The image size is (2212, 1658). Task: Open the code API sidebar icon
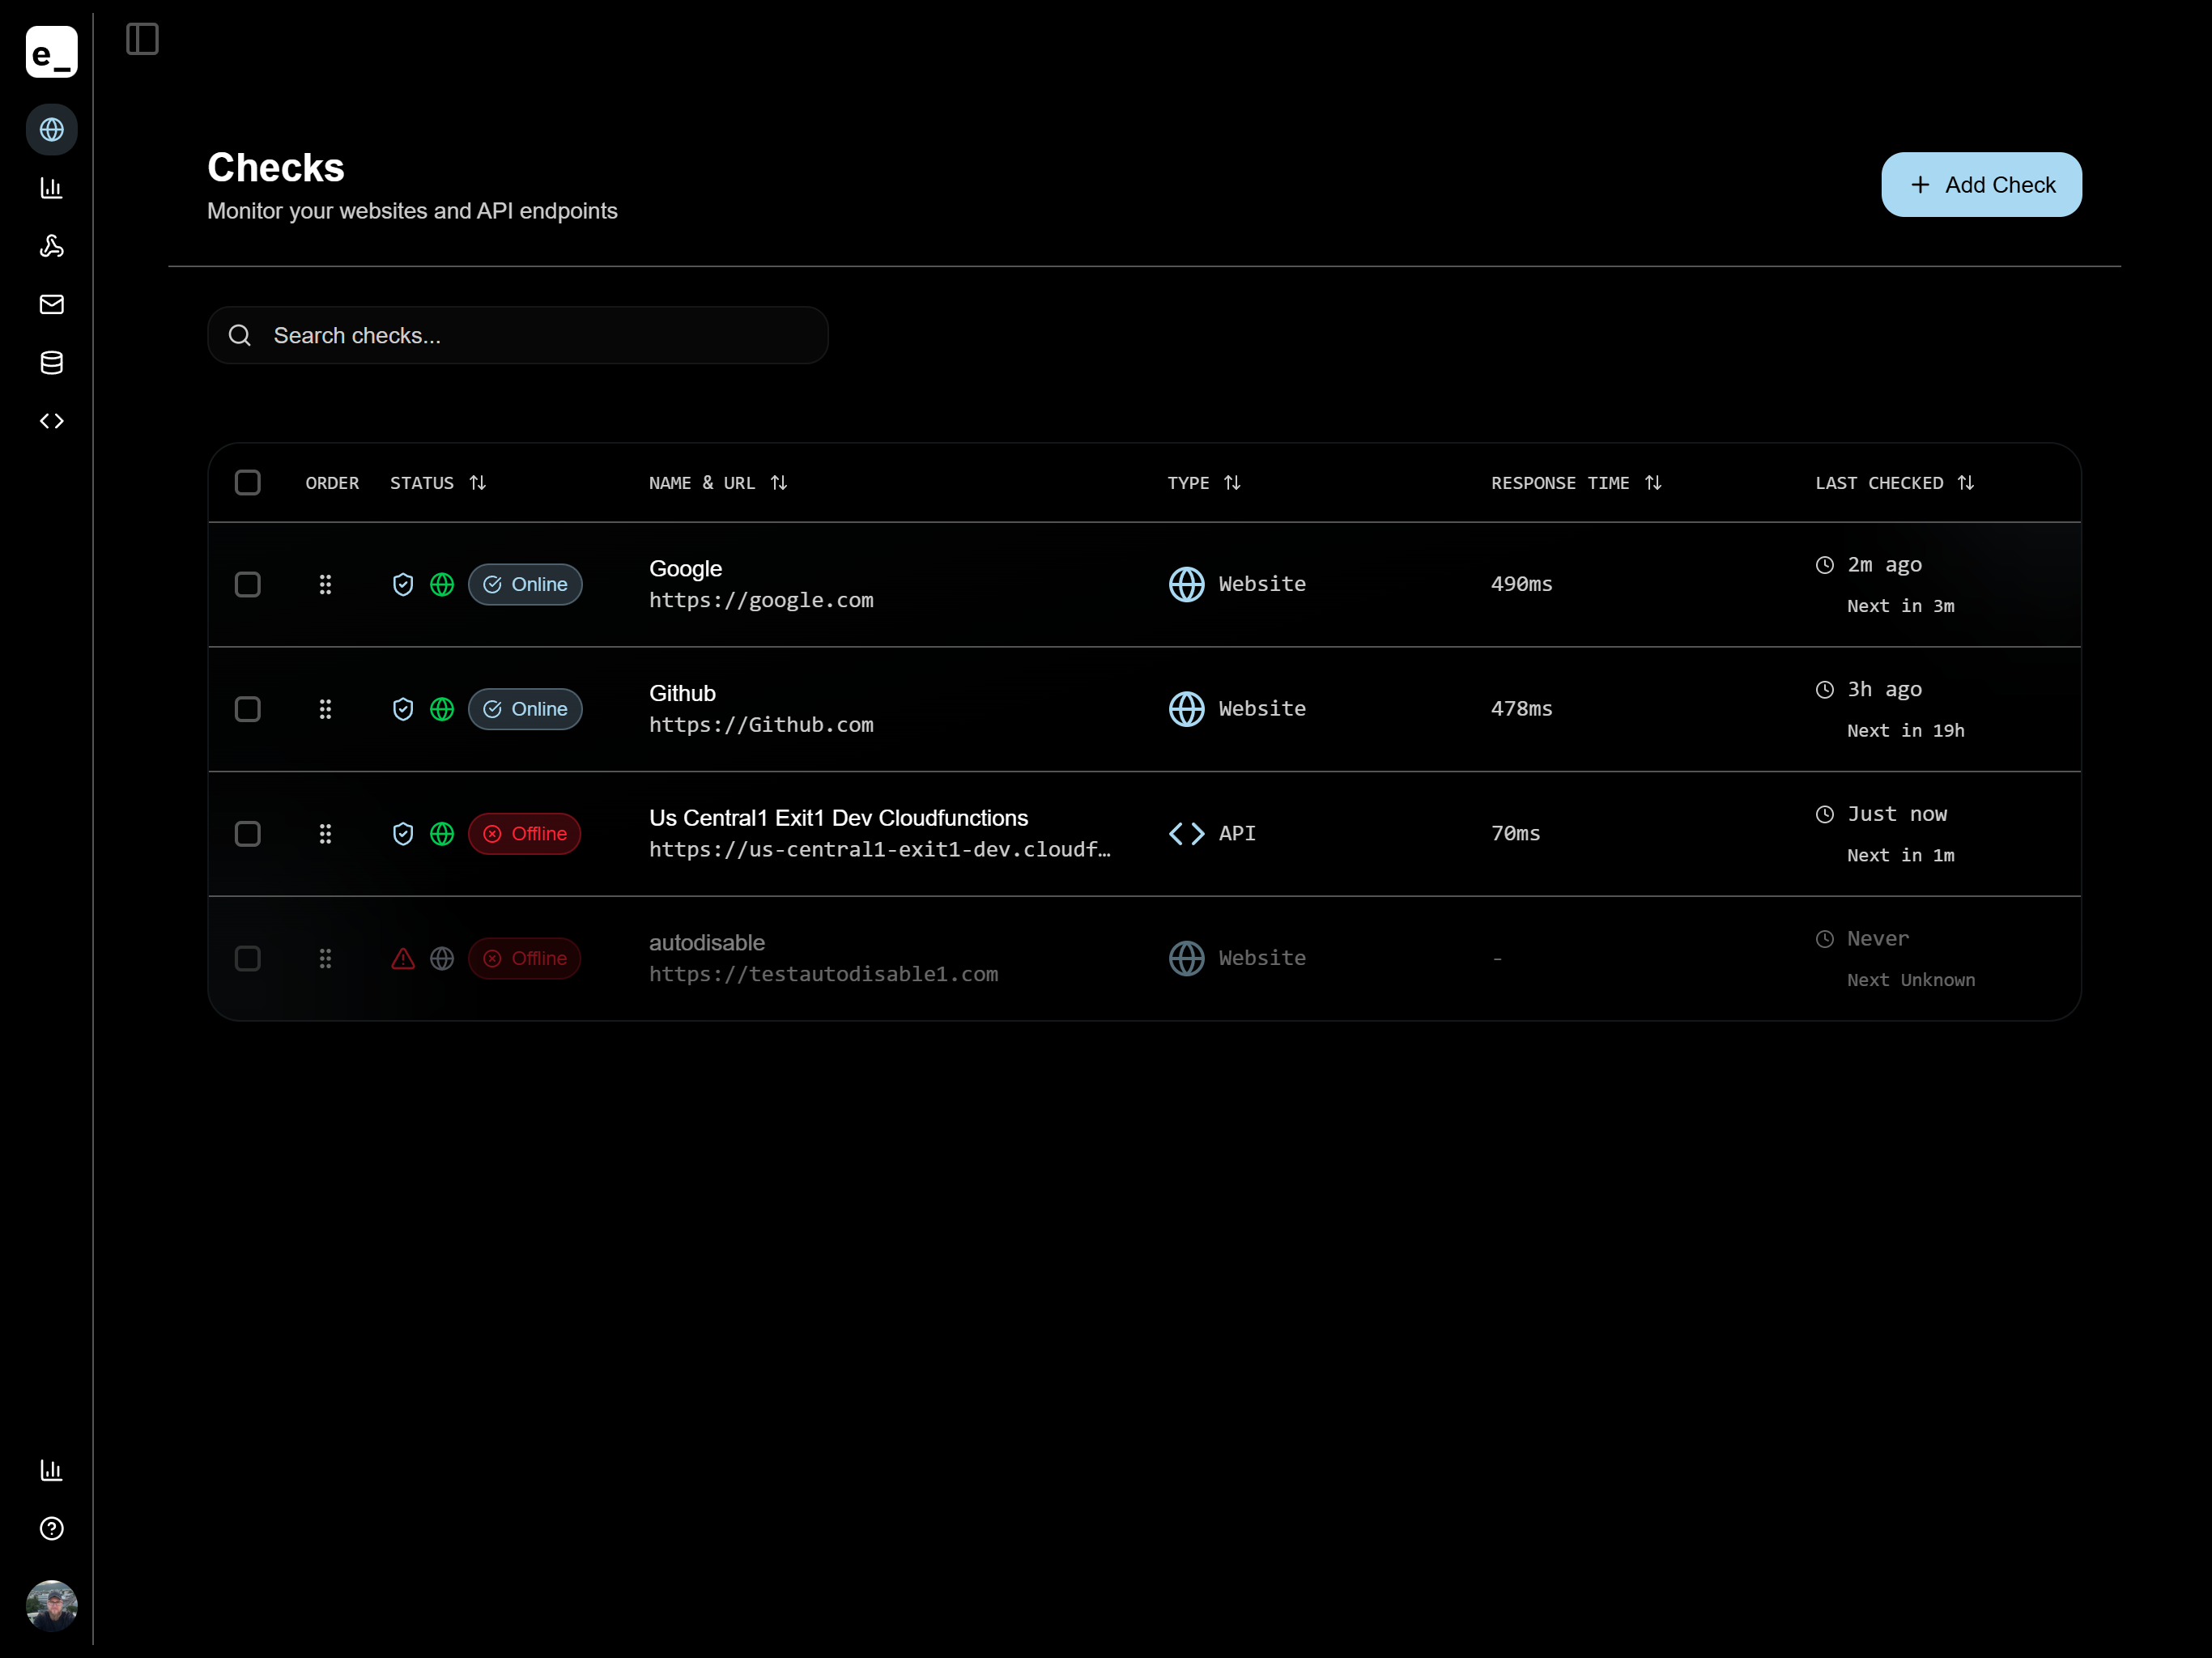(x=51, y=421)
